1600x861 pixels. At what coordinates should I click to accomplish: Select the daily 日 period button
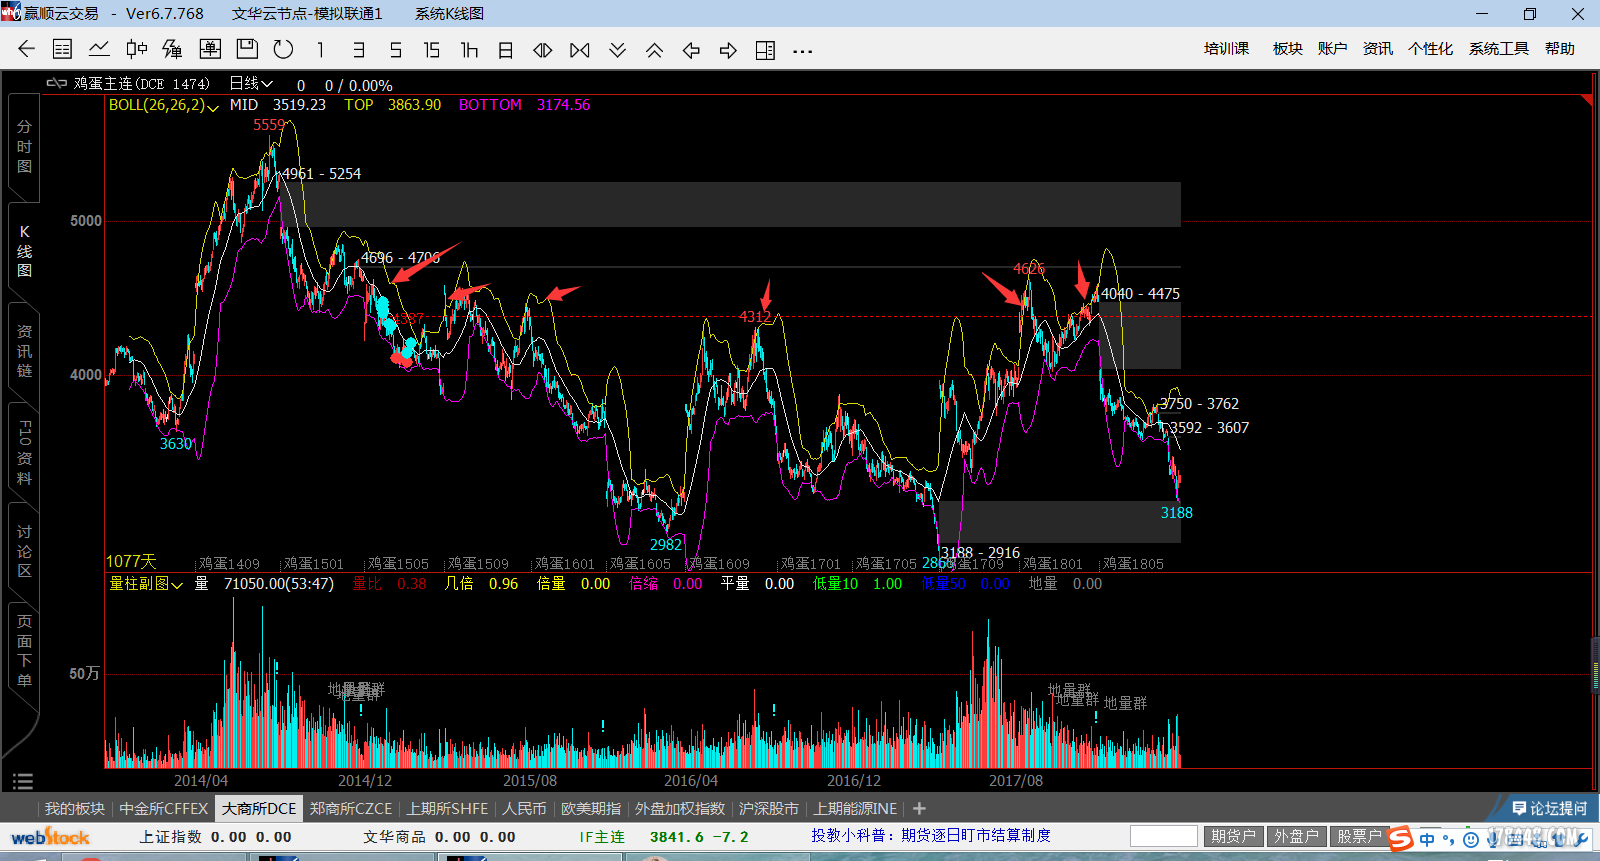click(x=506, y=50)
